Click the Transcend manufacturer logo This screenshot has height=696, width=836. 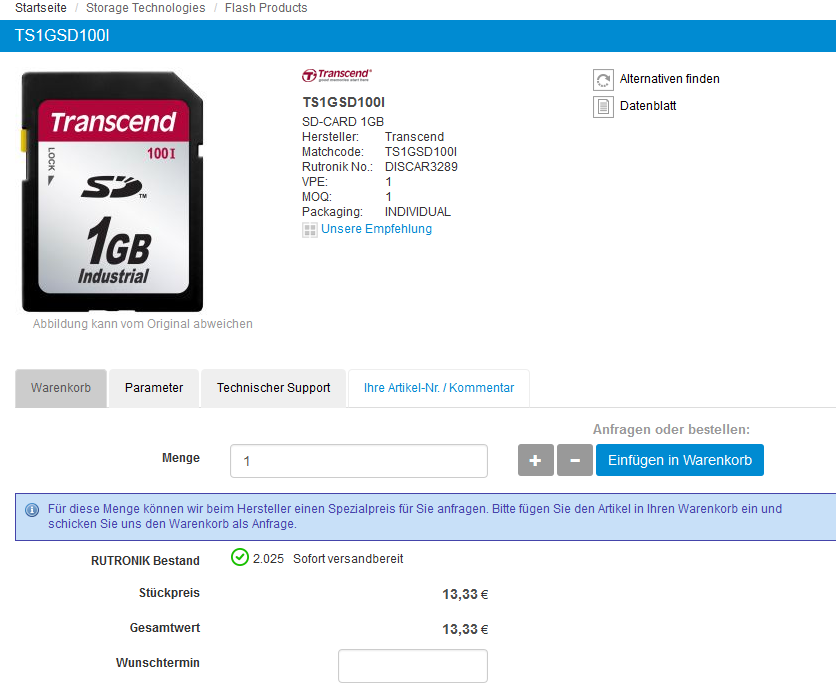(336, 75)
